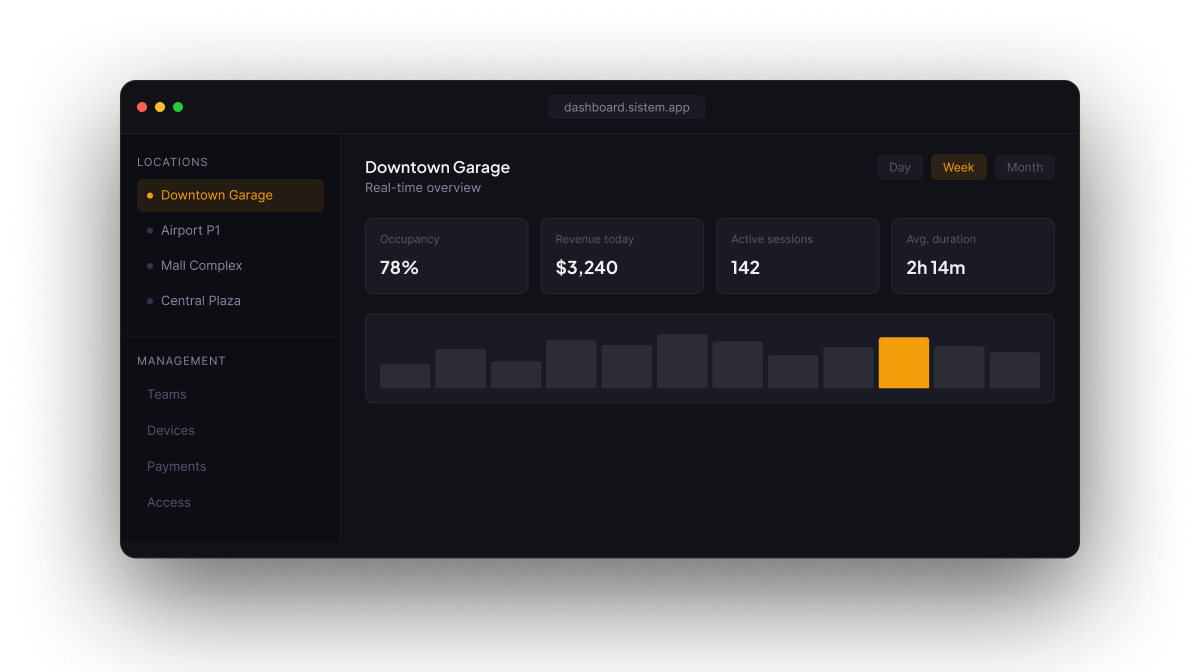Click the highlighted orange bar in chart
1200x672 pixels.
coord(904,363)
